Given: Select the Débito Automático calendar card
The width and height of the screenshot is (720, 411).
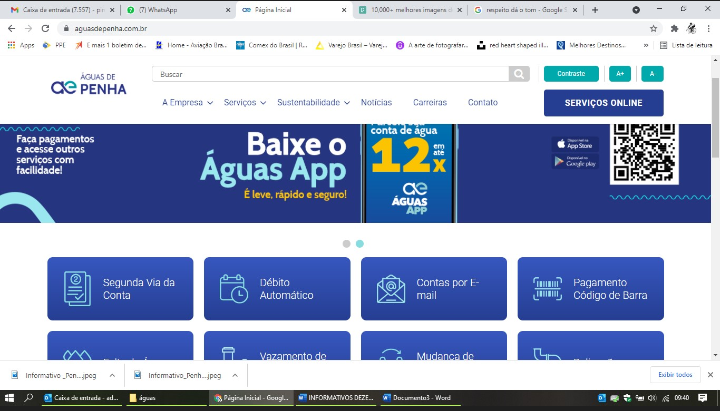Looking at the screenshot, I should tap(277, 288).
